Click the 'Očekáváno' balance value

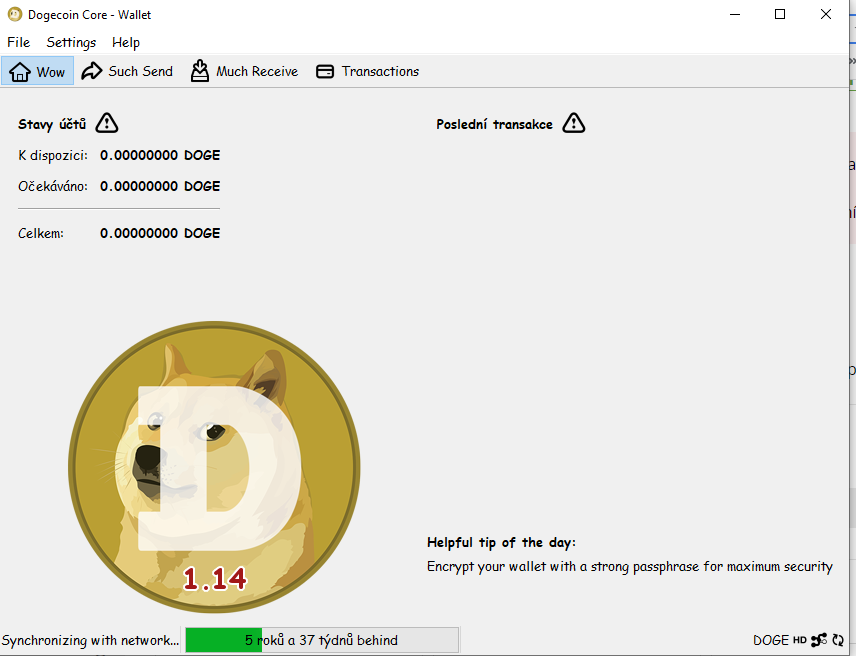tap(160, 187)
